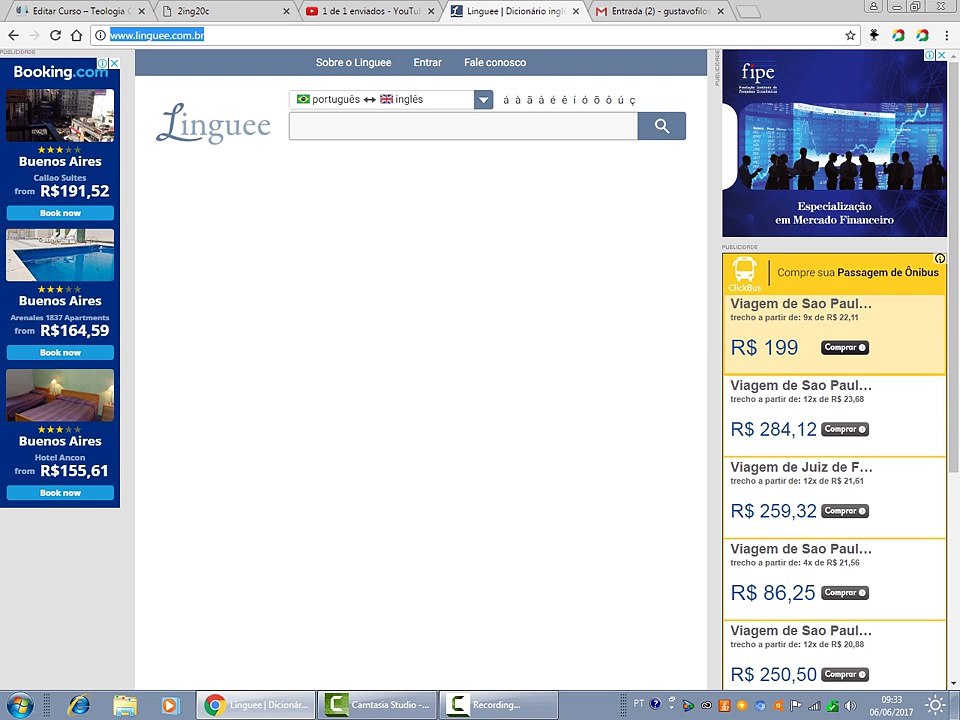Open a new browser tab
Image resolution: width=960 pixels, height=720 pixels.
(748, 12)
